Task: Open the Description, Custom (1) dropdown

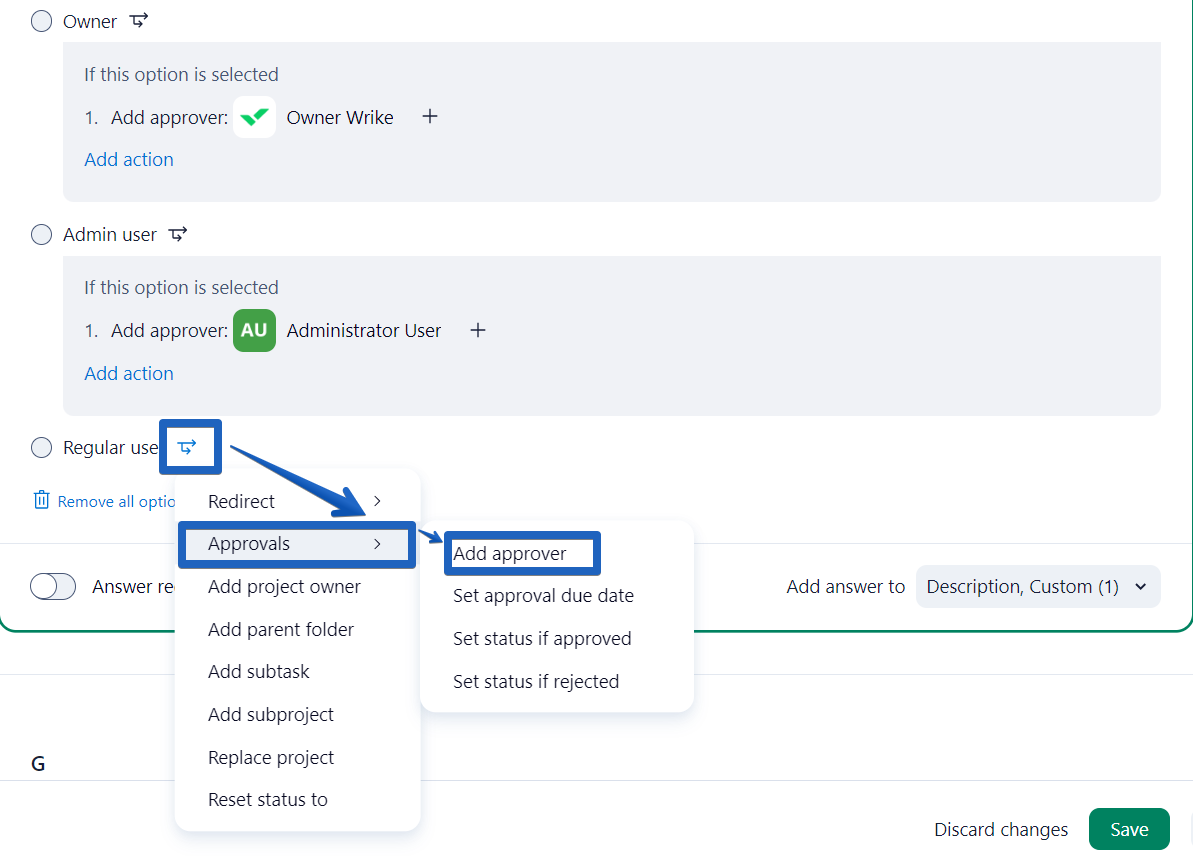Action: click(1037, 587)
